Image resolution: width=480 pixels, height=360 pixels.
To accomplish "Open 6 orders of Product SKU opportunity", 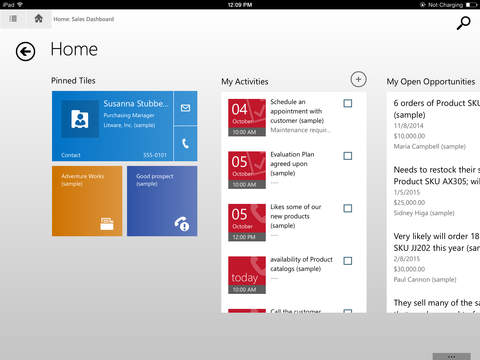I will pyautogui.click(x=437, y=109).
